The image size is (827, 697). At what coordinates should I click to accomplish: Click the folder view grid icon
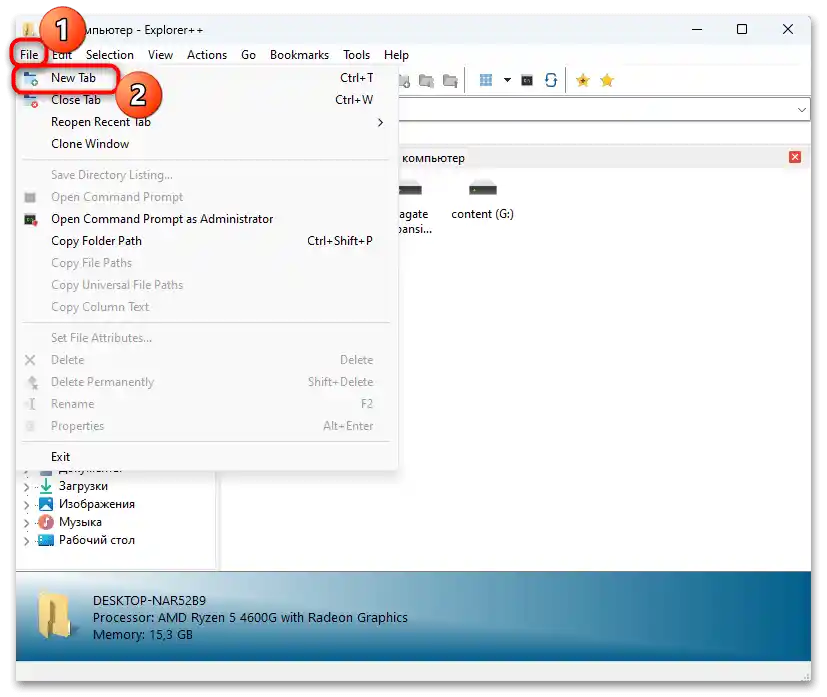pos(485,80)
